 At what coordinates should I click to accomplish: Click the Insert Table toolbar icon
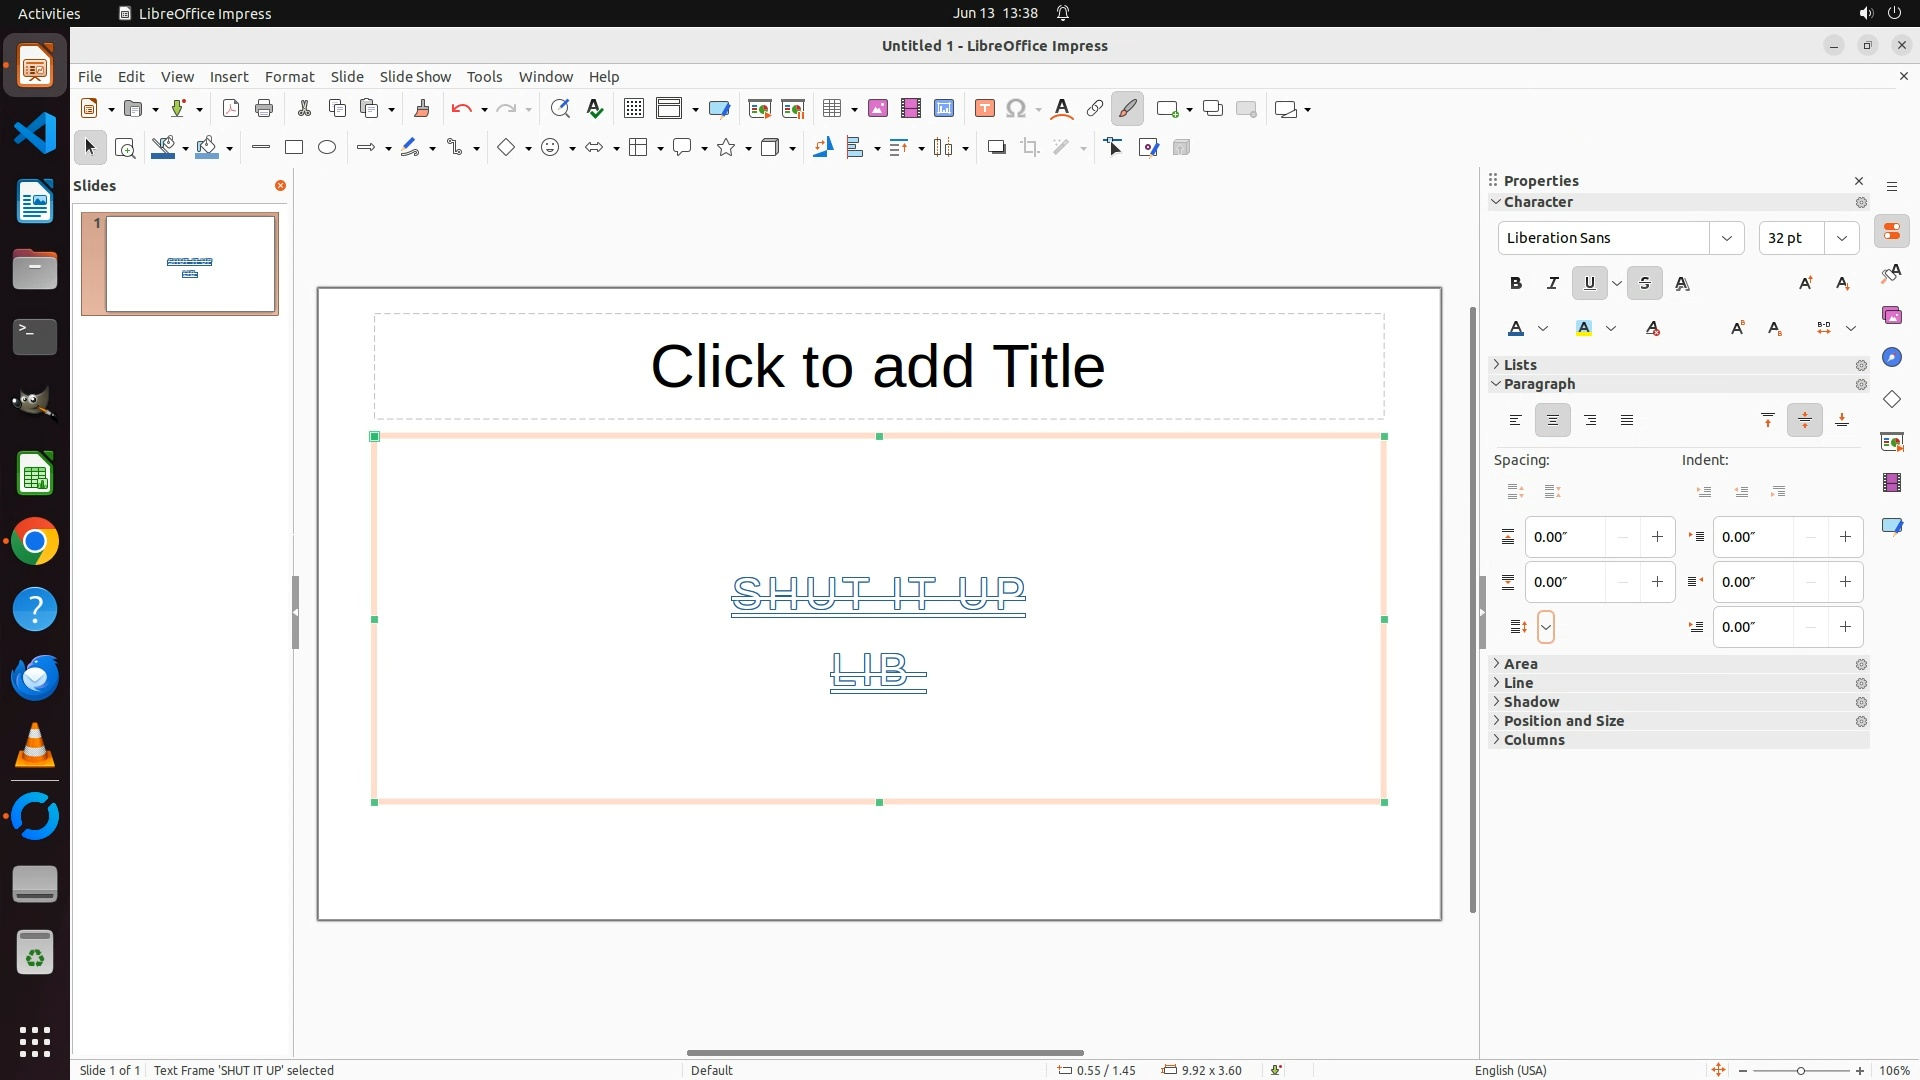coord(832,109)
